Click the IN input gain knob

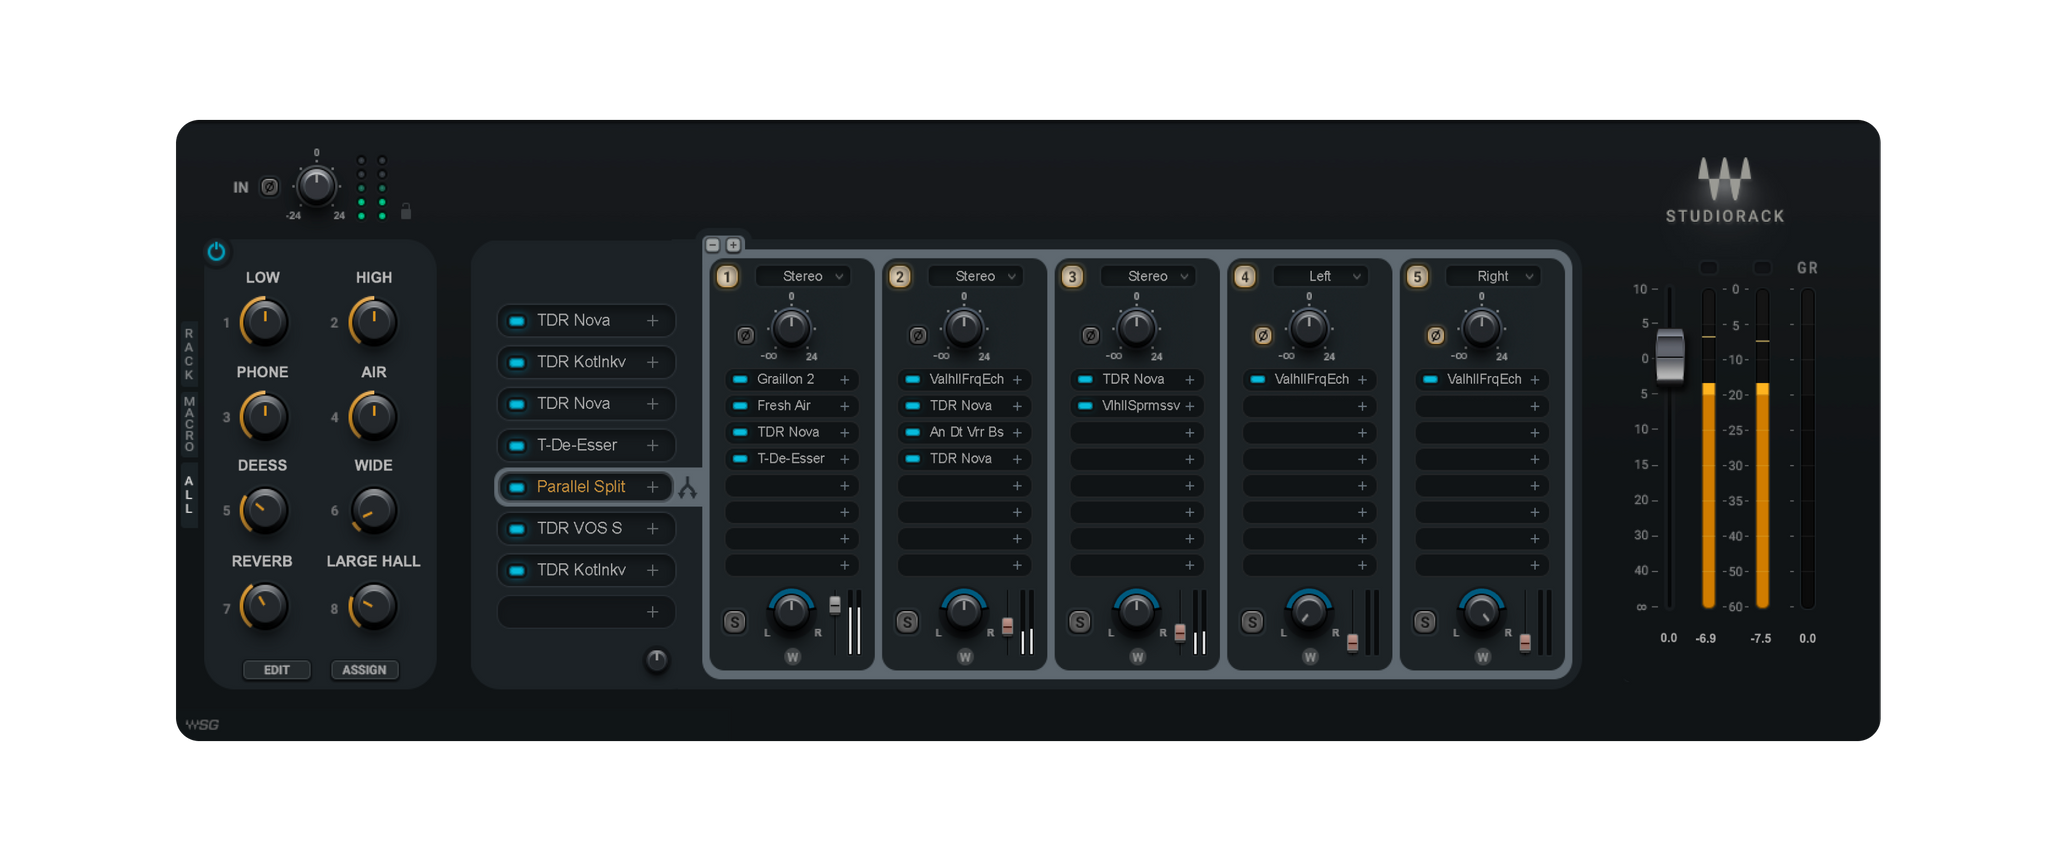point(316,186)
